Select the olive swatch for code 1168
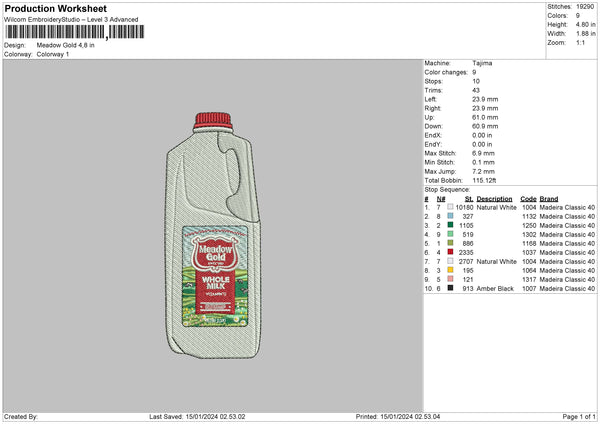The image size is (600, 424). coord(450,243)
